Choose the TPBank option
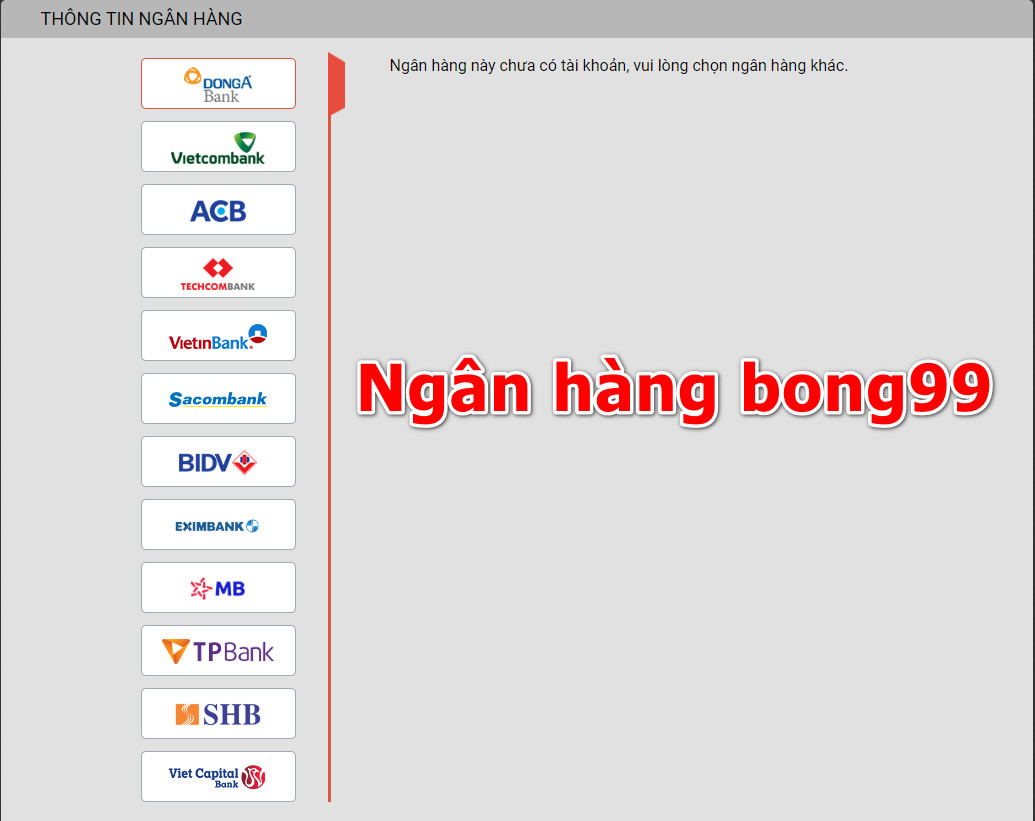Screen dimensions: 1035x821 pyautogui.click(x=218, y=651)
